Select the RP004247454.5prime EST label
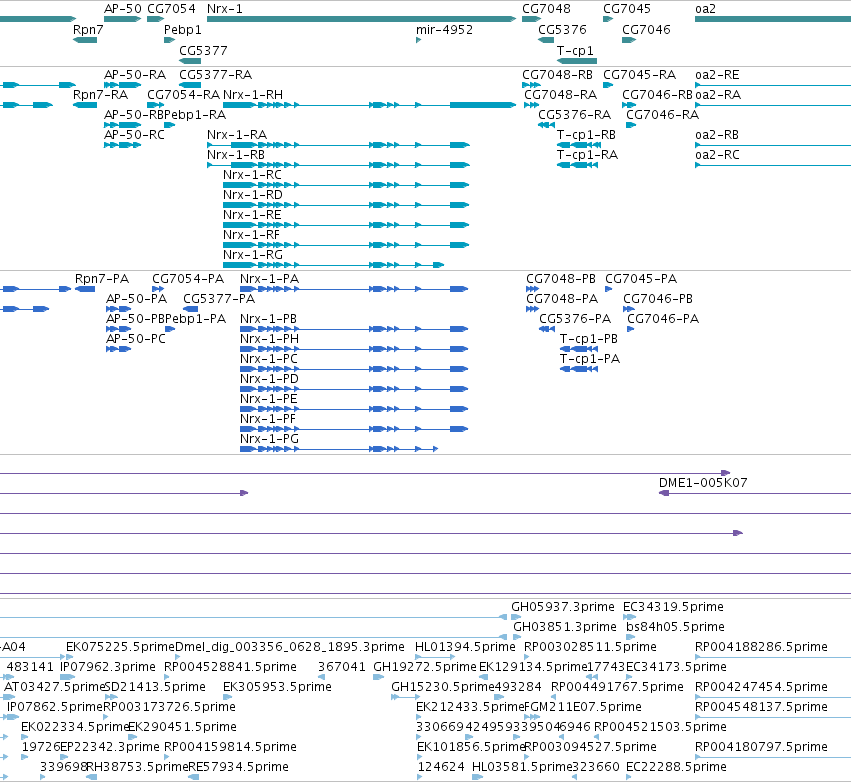The width and height of the screenshot is (851, 782). [761, 687]
